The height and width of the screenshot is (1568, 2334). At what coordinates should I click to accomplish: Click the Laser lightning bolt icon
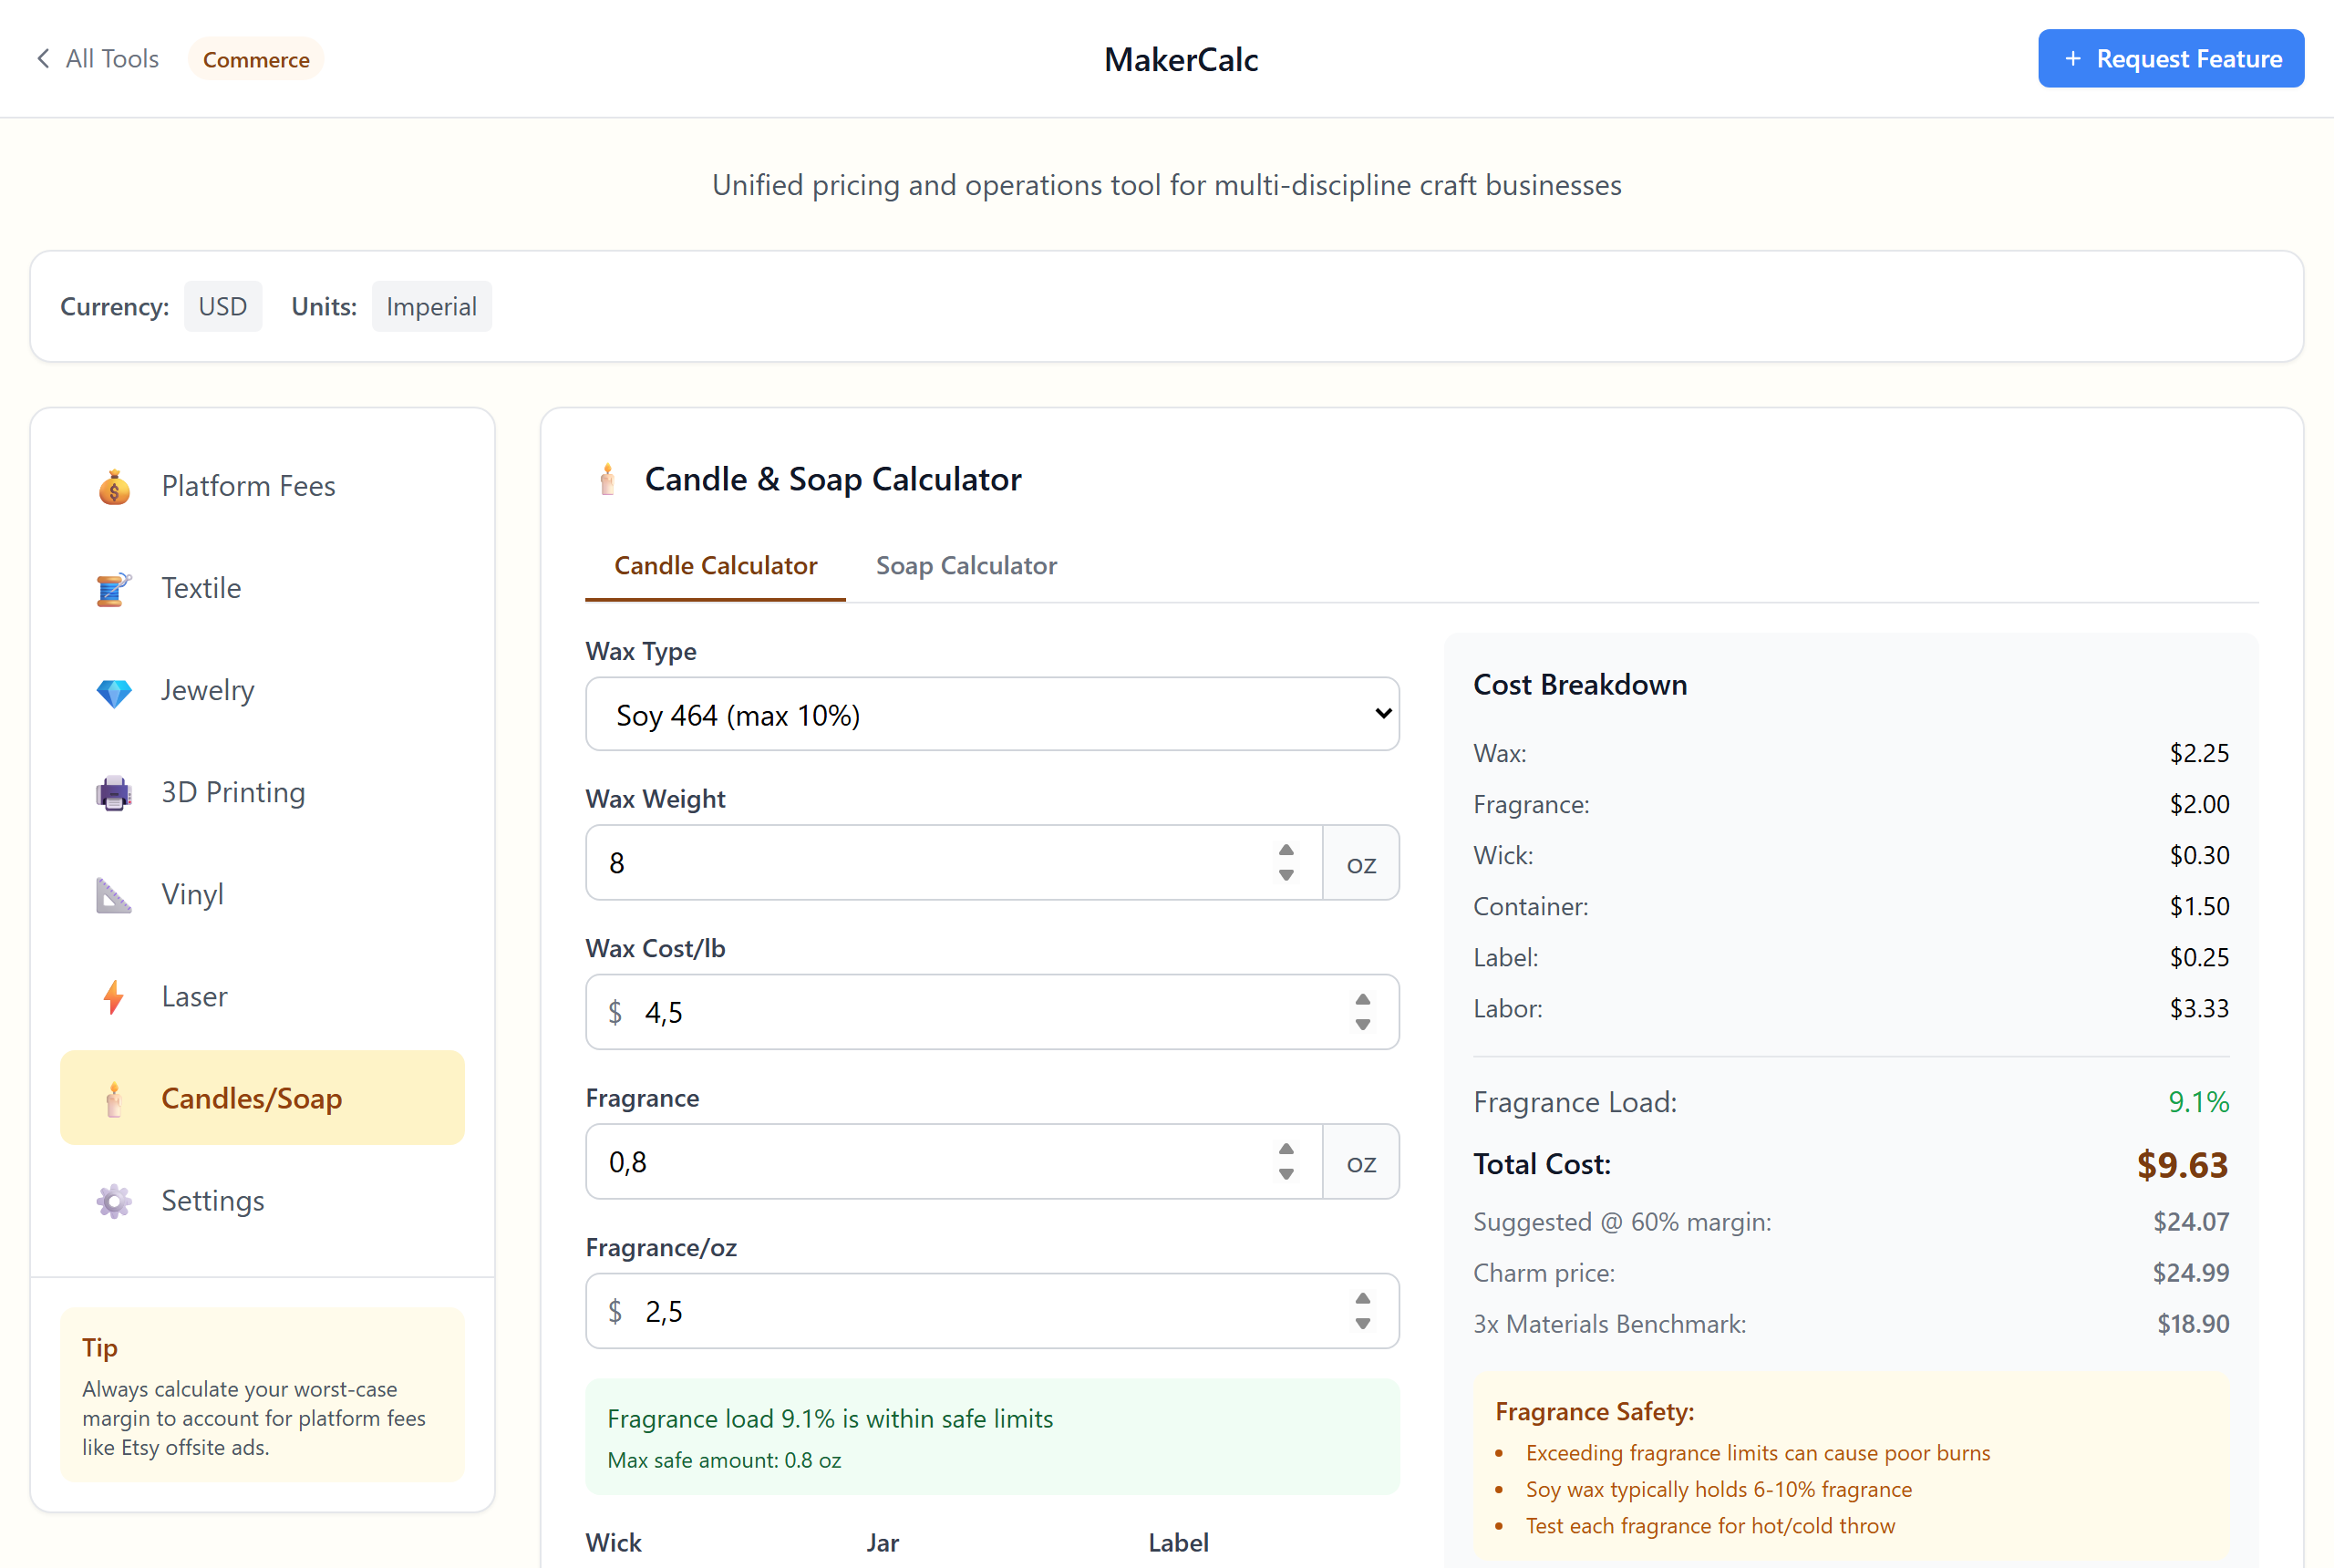pyautogui.click(x=113, y=997)
